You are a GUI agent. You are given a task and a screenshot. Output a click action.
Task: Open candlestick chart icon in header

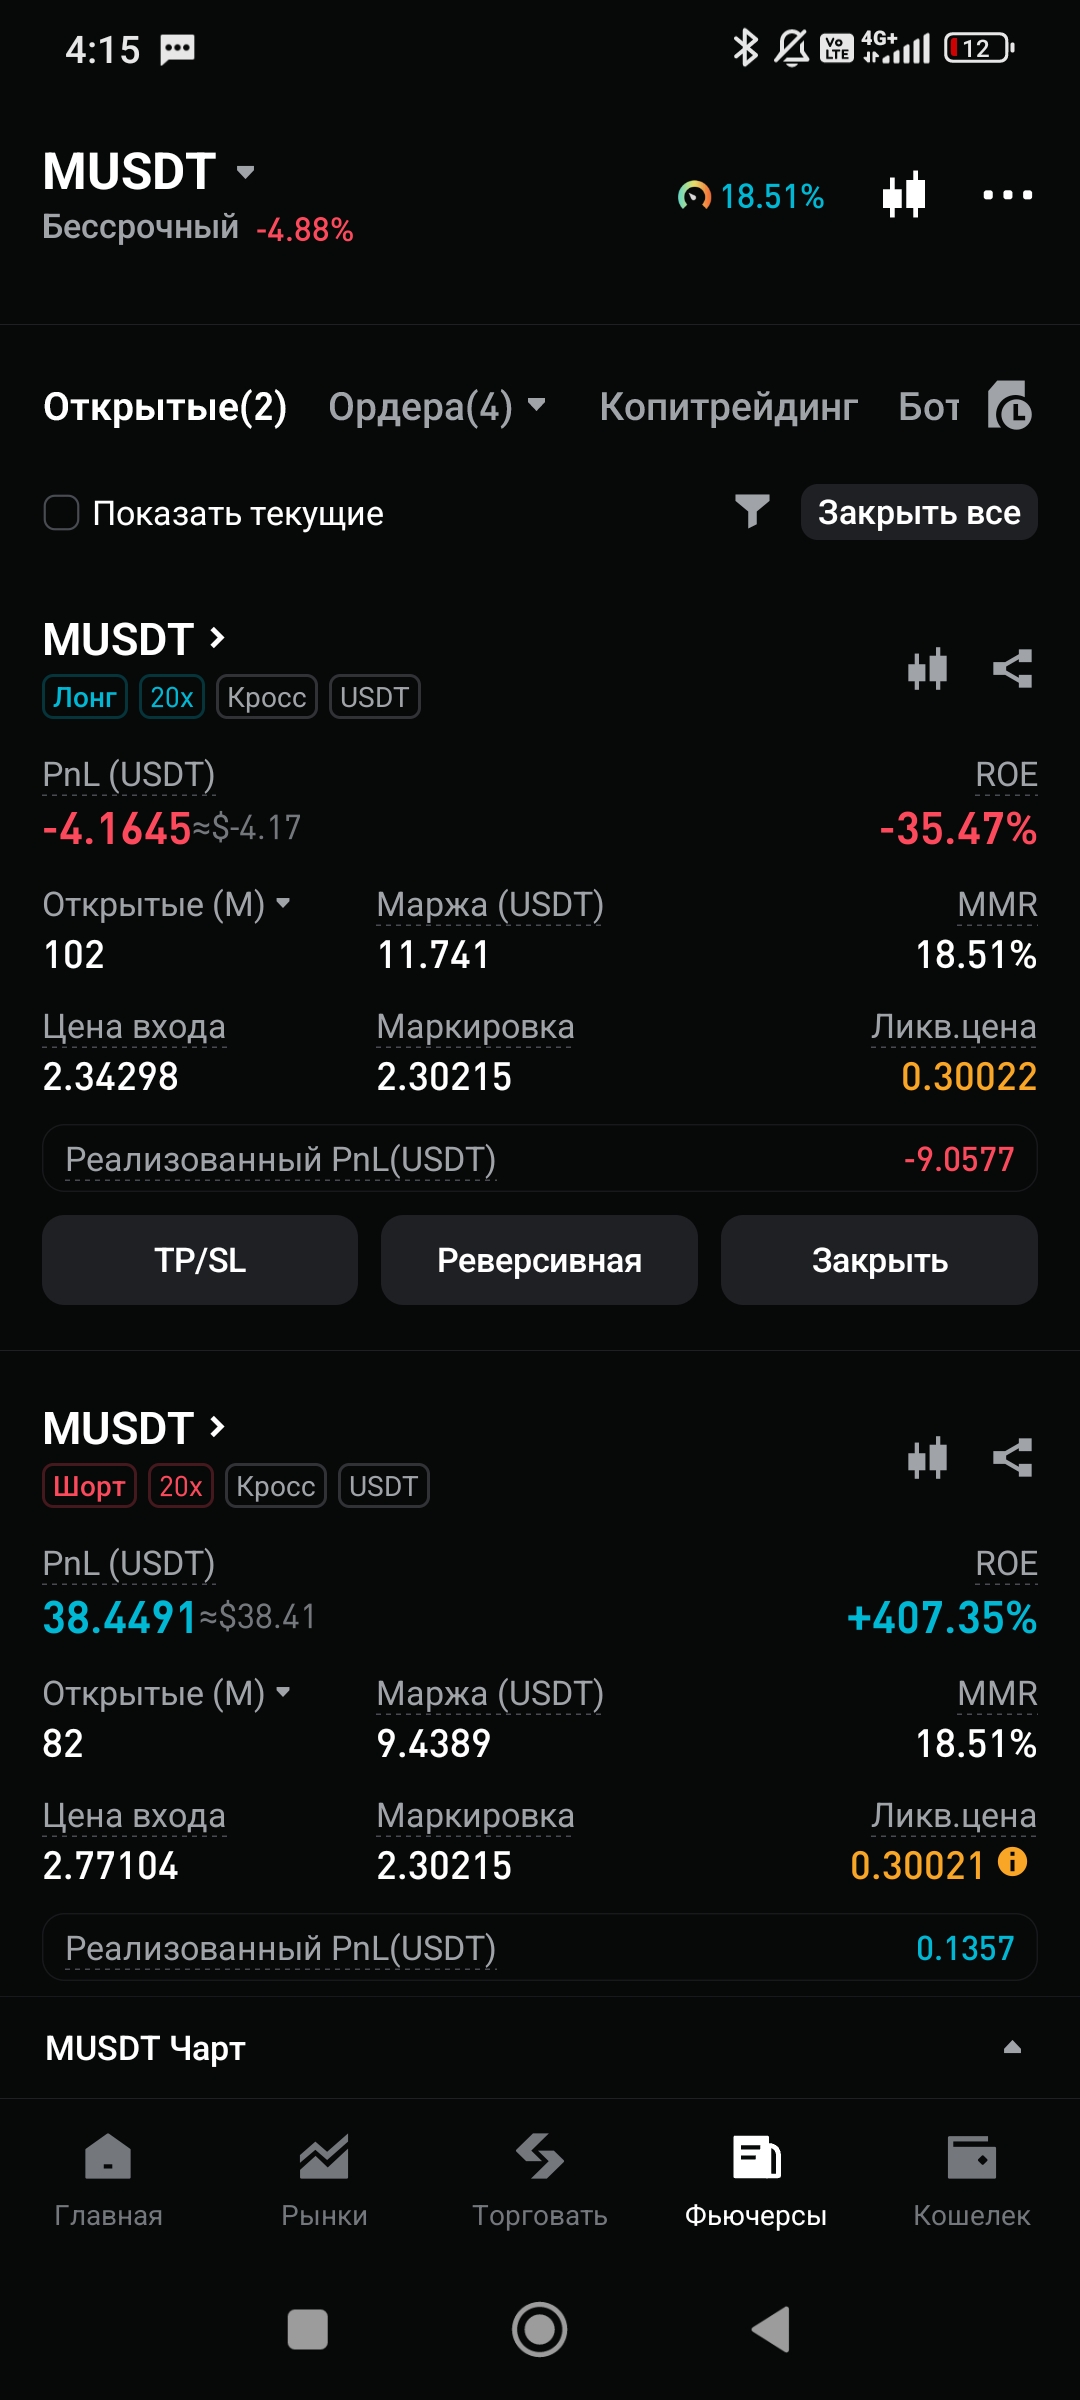click(x=904, y=195)
